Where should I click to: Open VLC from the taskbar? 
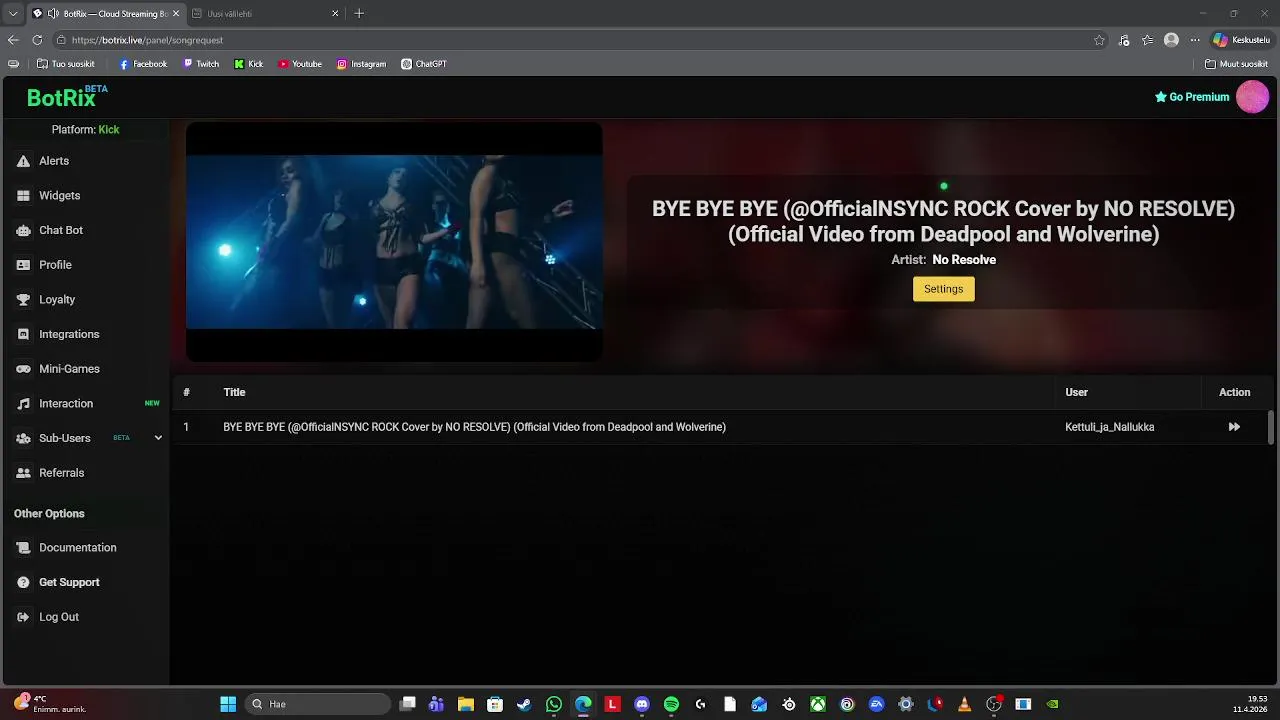click(x=964, y=704)
